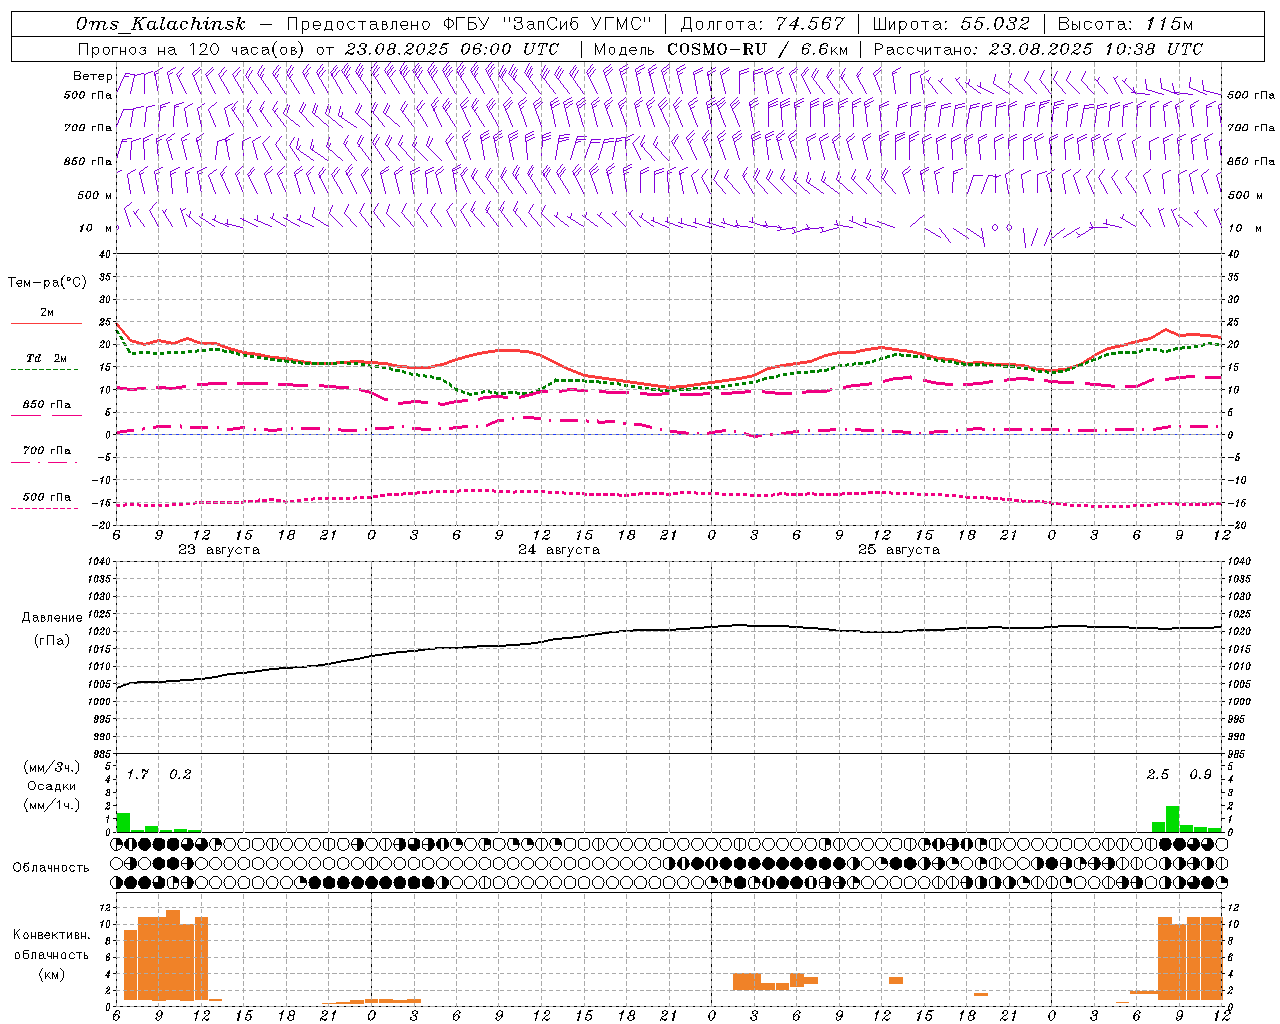Click the 850 гПа temperature legend entry
The height and width of the screenshot is (1024, 1280).
[x=47, y=405]
